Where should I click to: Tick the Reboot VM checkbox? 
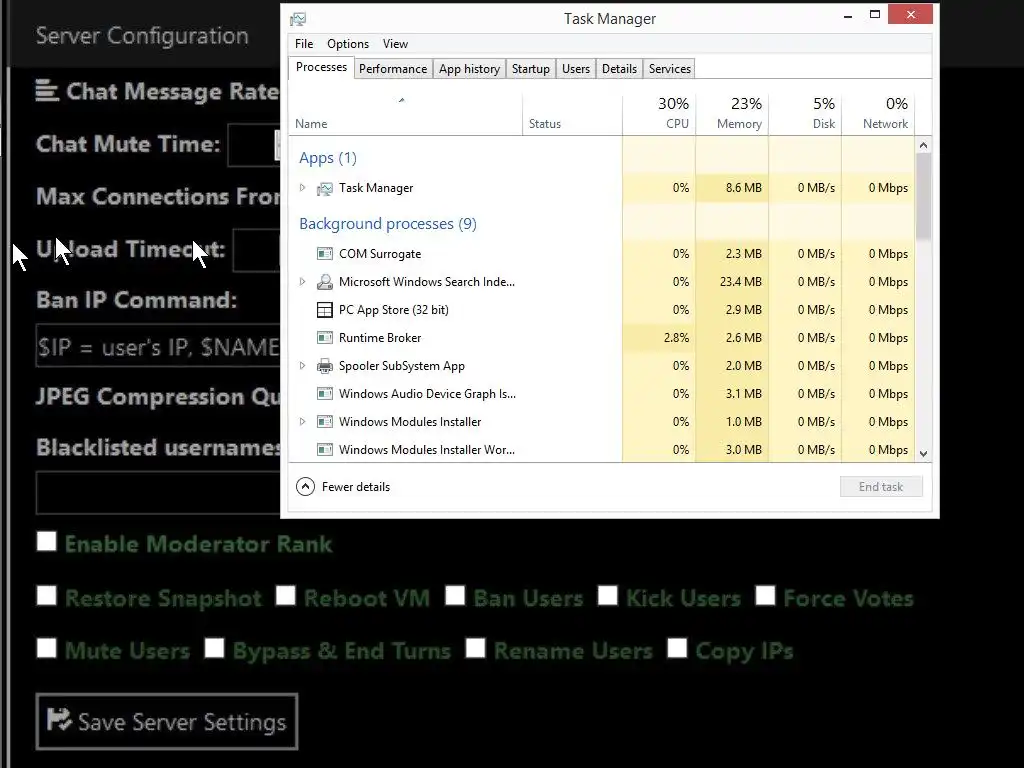tap(285, 596)
